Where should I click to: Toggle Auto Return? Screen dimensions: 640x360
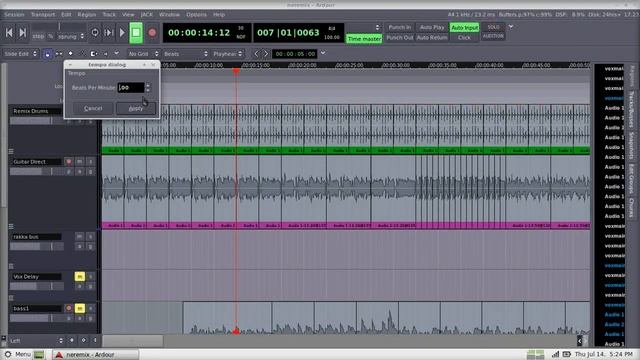click(x=432, y=38)
